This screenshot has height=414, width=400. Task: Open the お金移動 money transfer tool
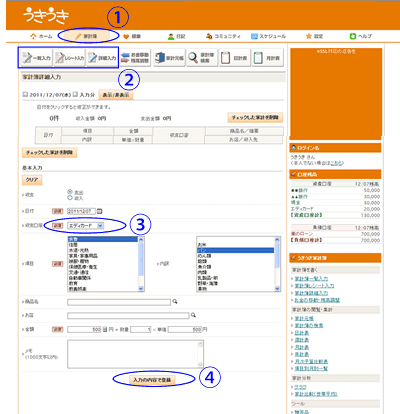click(135, 58)
